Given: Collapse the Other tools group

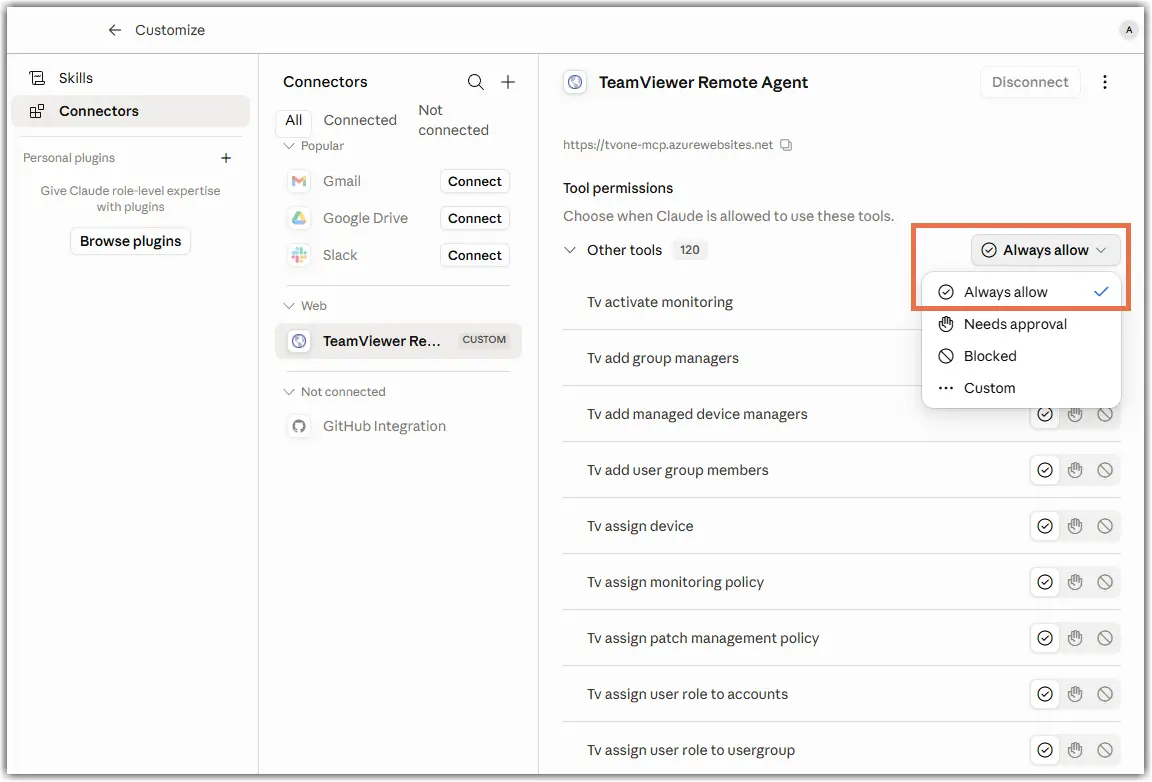Looking at the screenshot, I should click(569, 251).
